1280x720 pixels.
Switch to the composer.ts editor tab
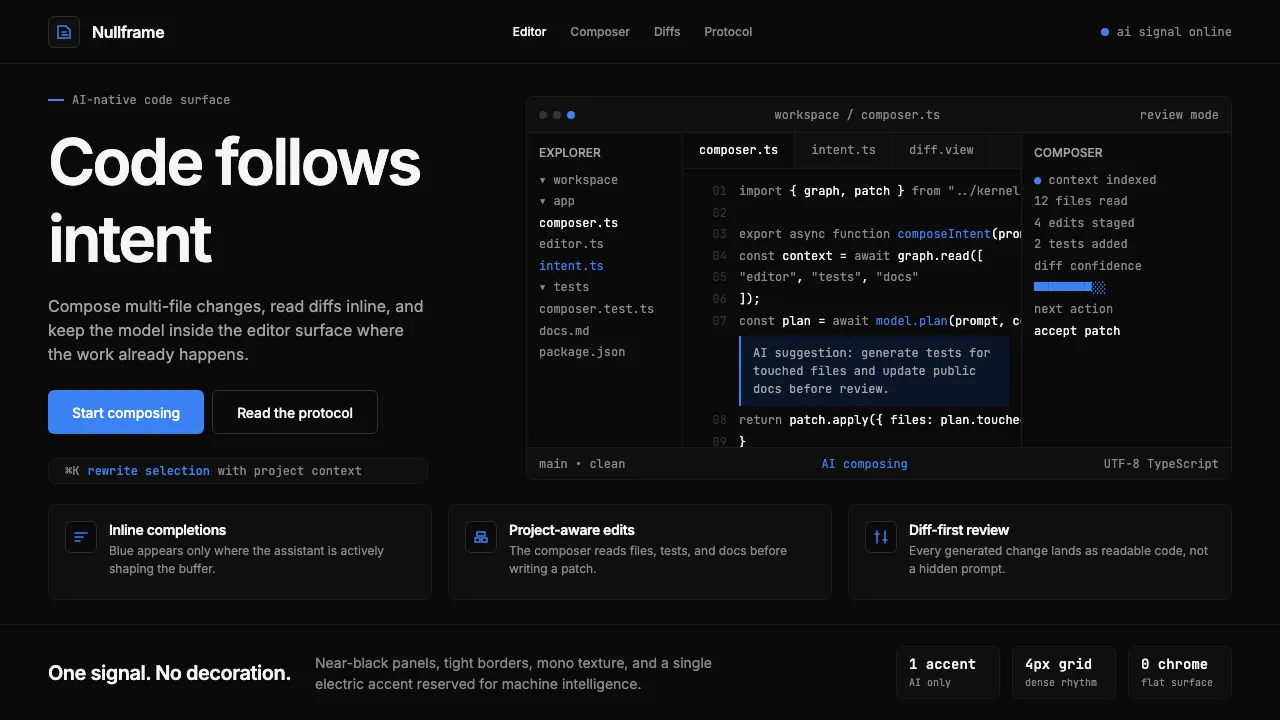[739, 150]
